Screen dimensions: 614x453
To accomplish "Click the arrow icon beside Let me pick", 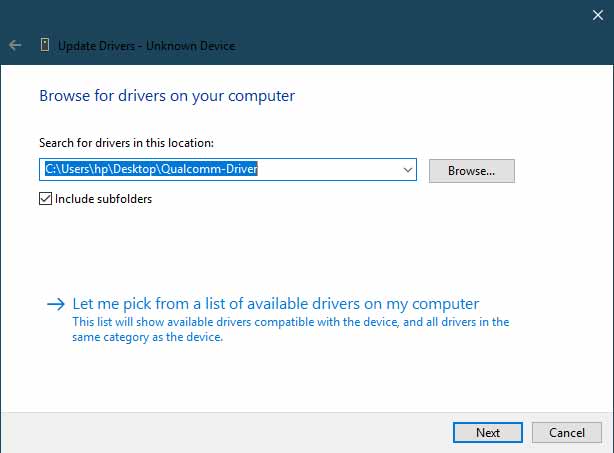I will [56, 304].
